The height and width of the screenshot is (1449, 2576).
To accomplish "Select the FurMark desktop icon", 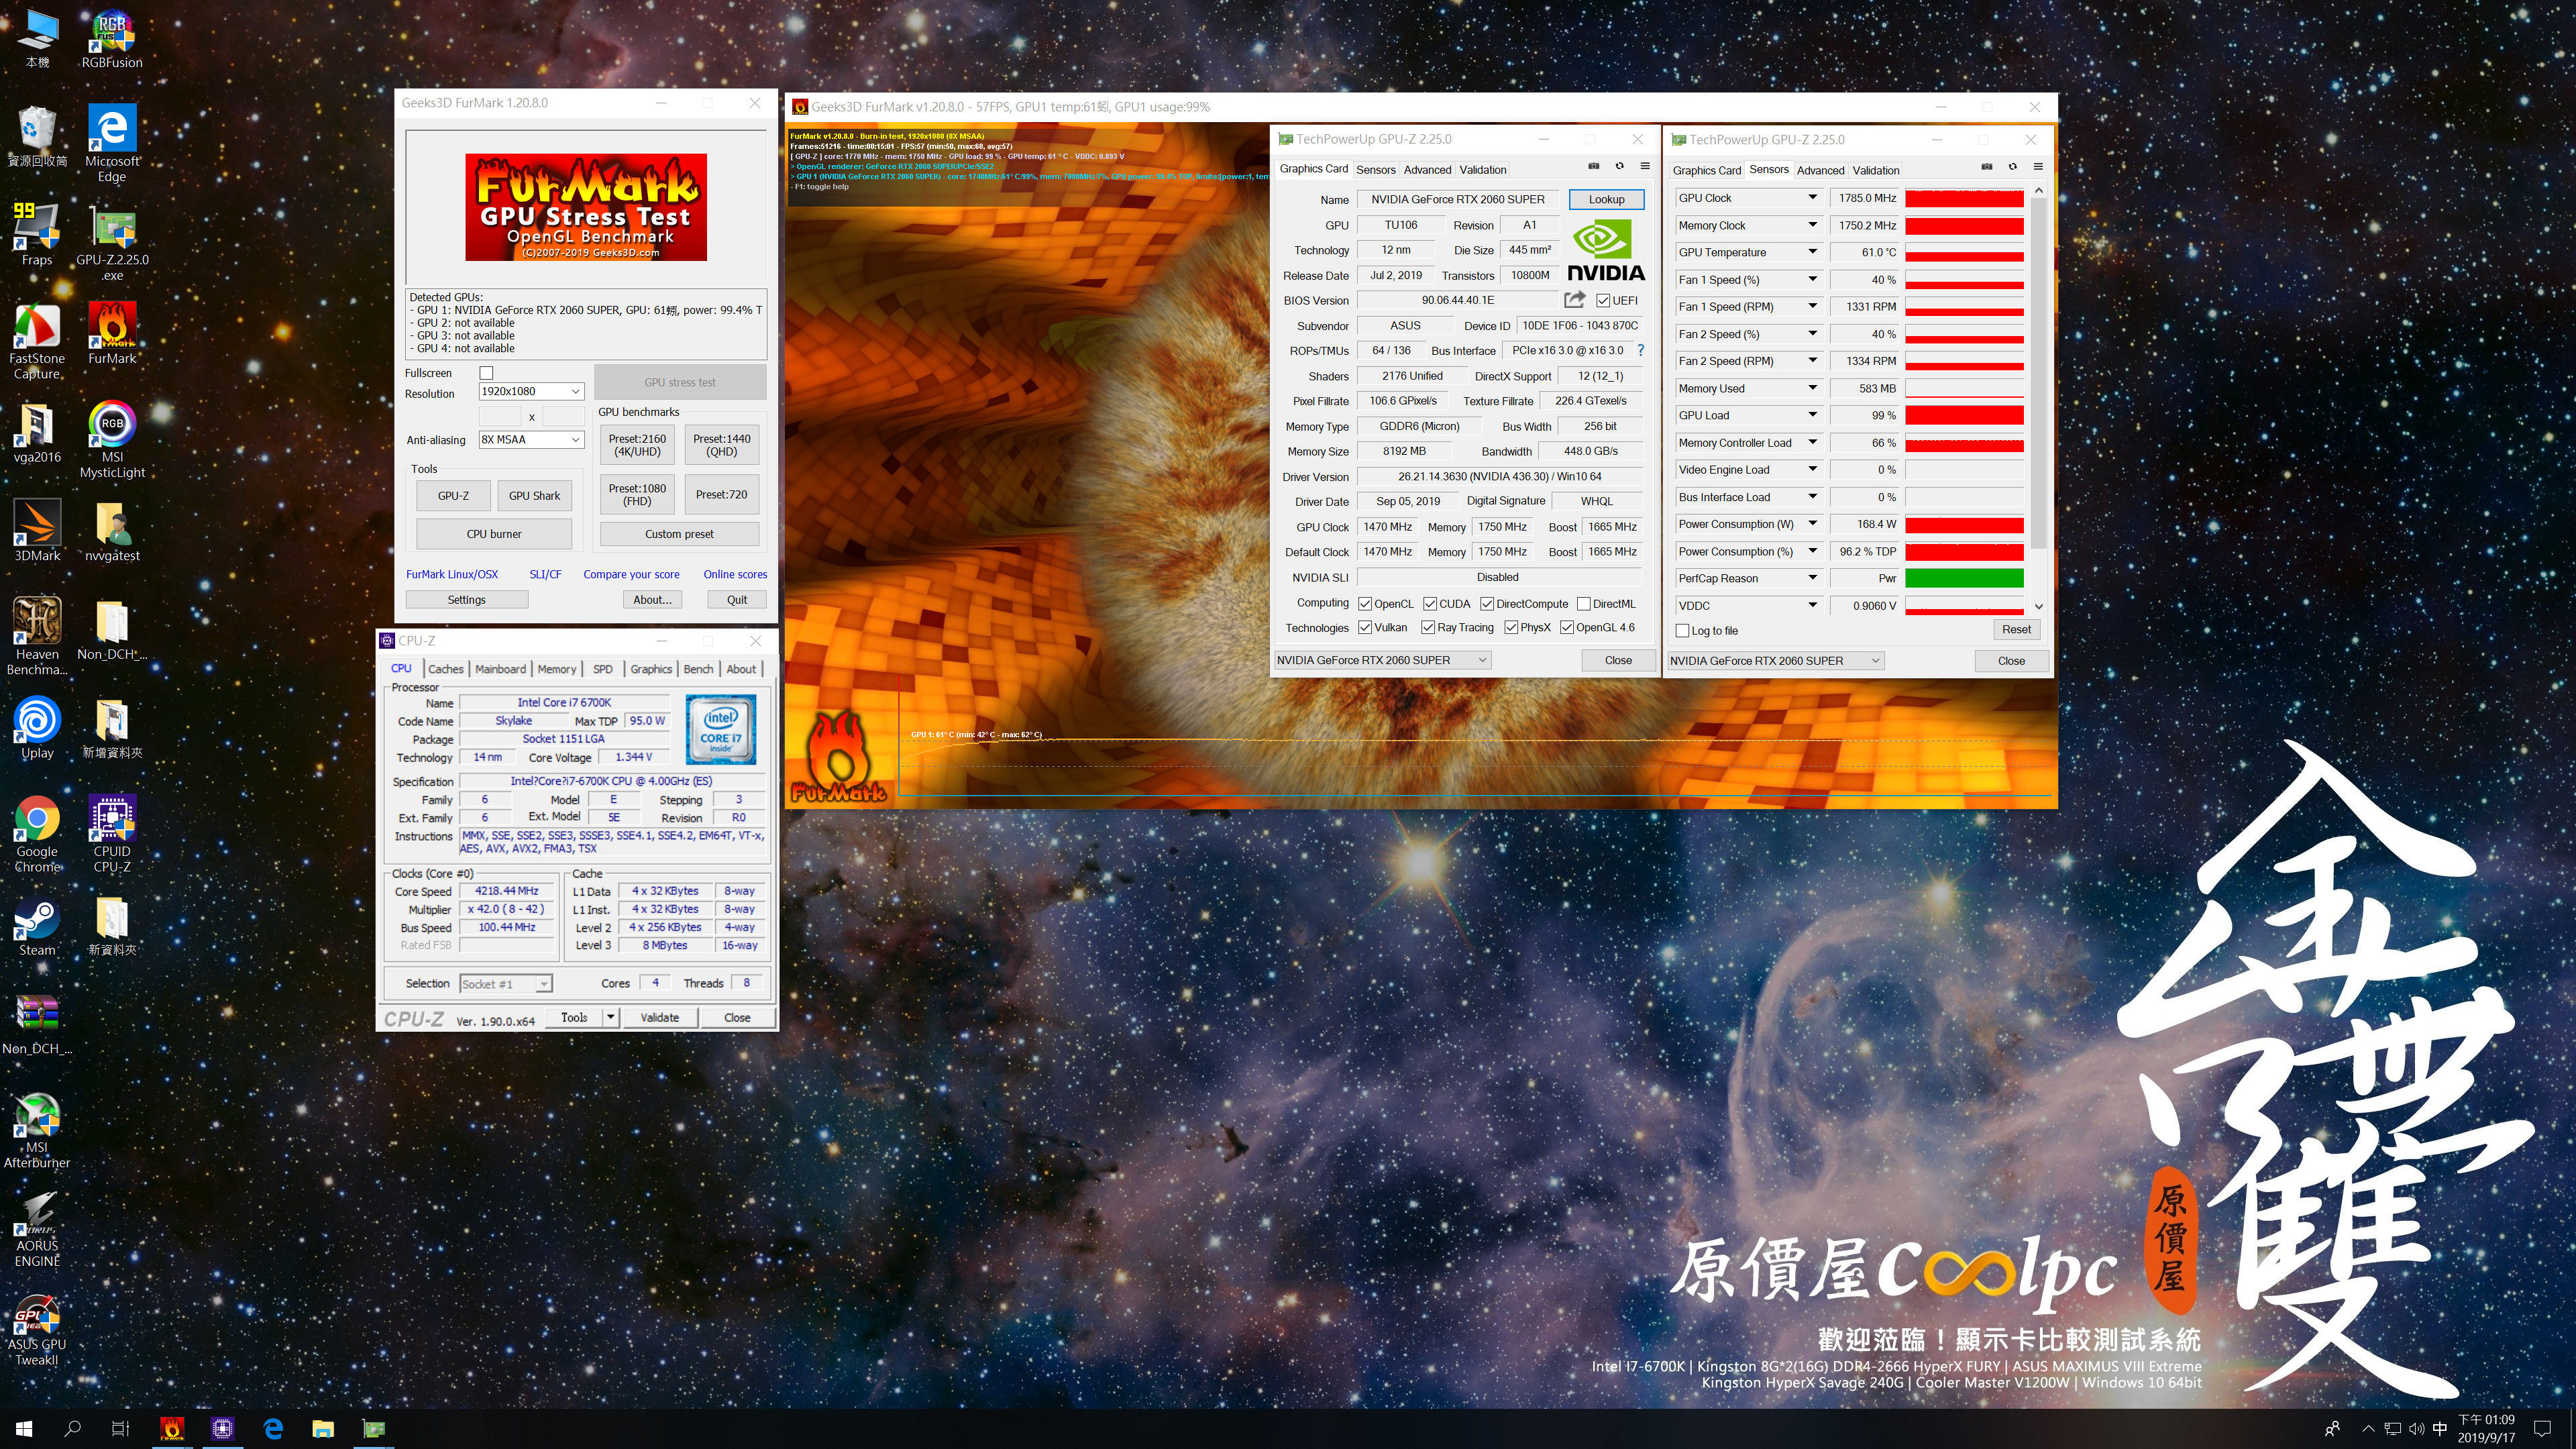I will (112, 333).
